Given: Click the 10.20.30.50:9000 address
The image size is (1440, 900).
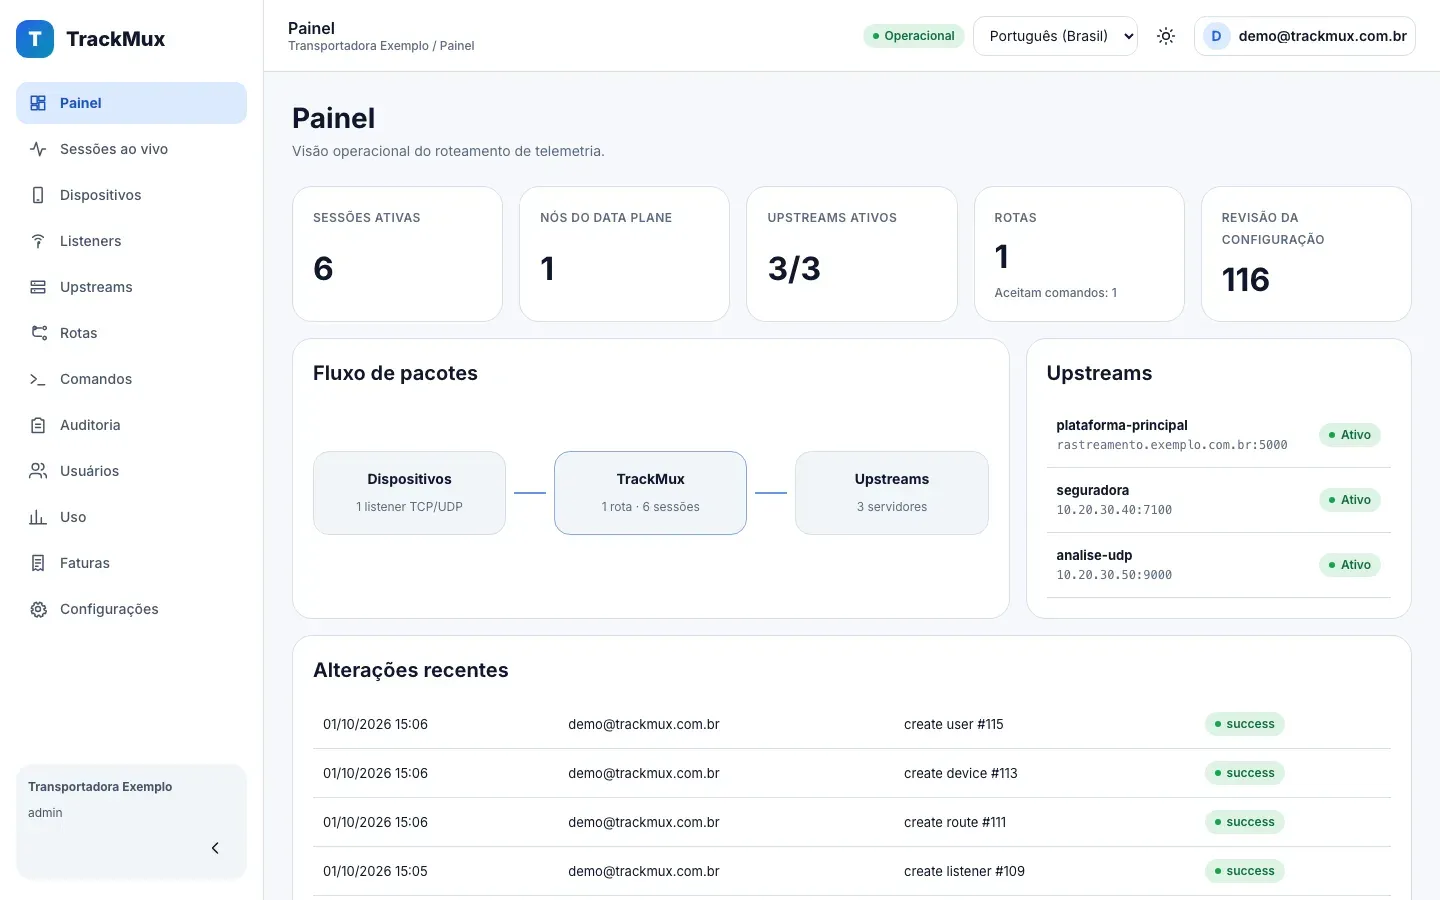Looking at the screenshot, I should click(x=1114, y=575).
